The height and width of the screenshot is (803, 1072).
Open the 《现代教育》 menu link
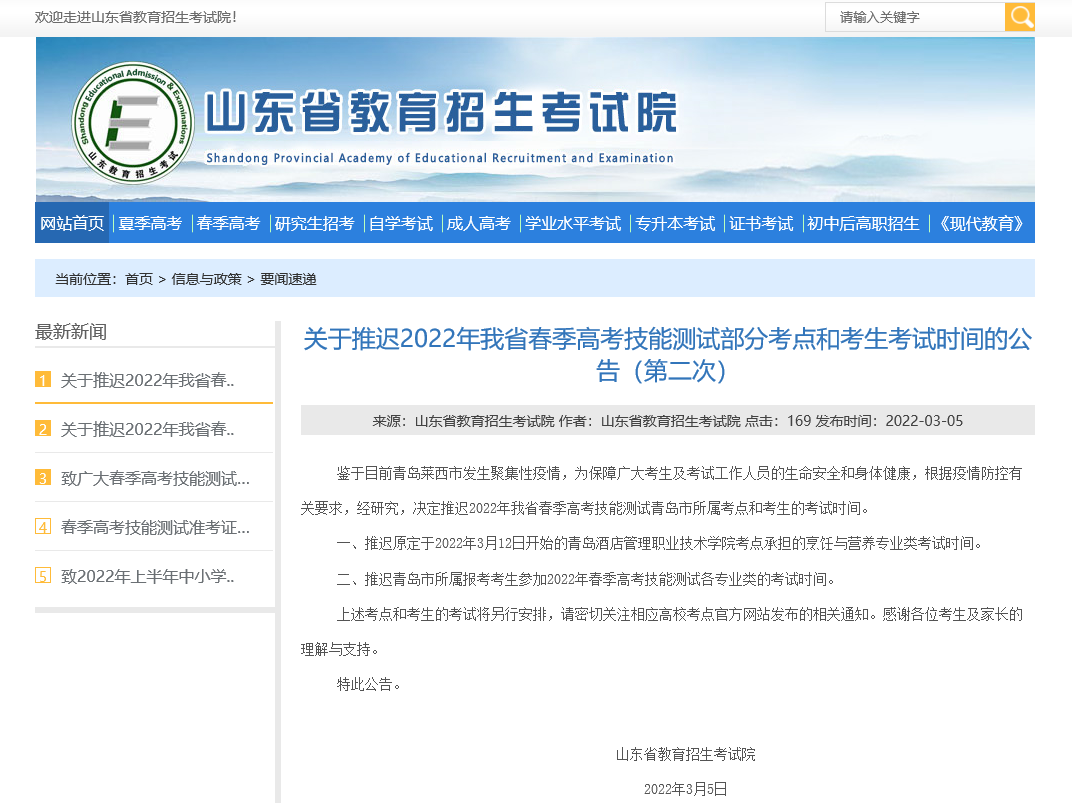(981, 223)
